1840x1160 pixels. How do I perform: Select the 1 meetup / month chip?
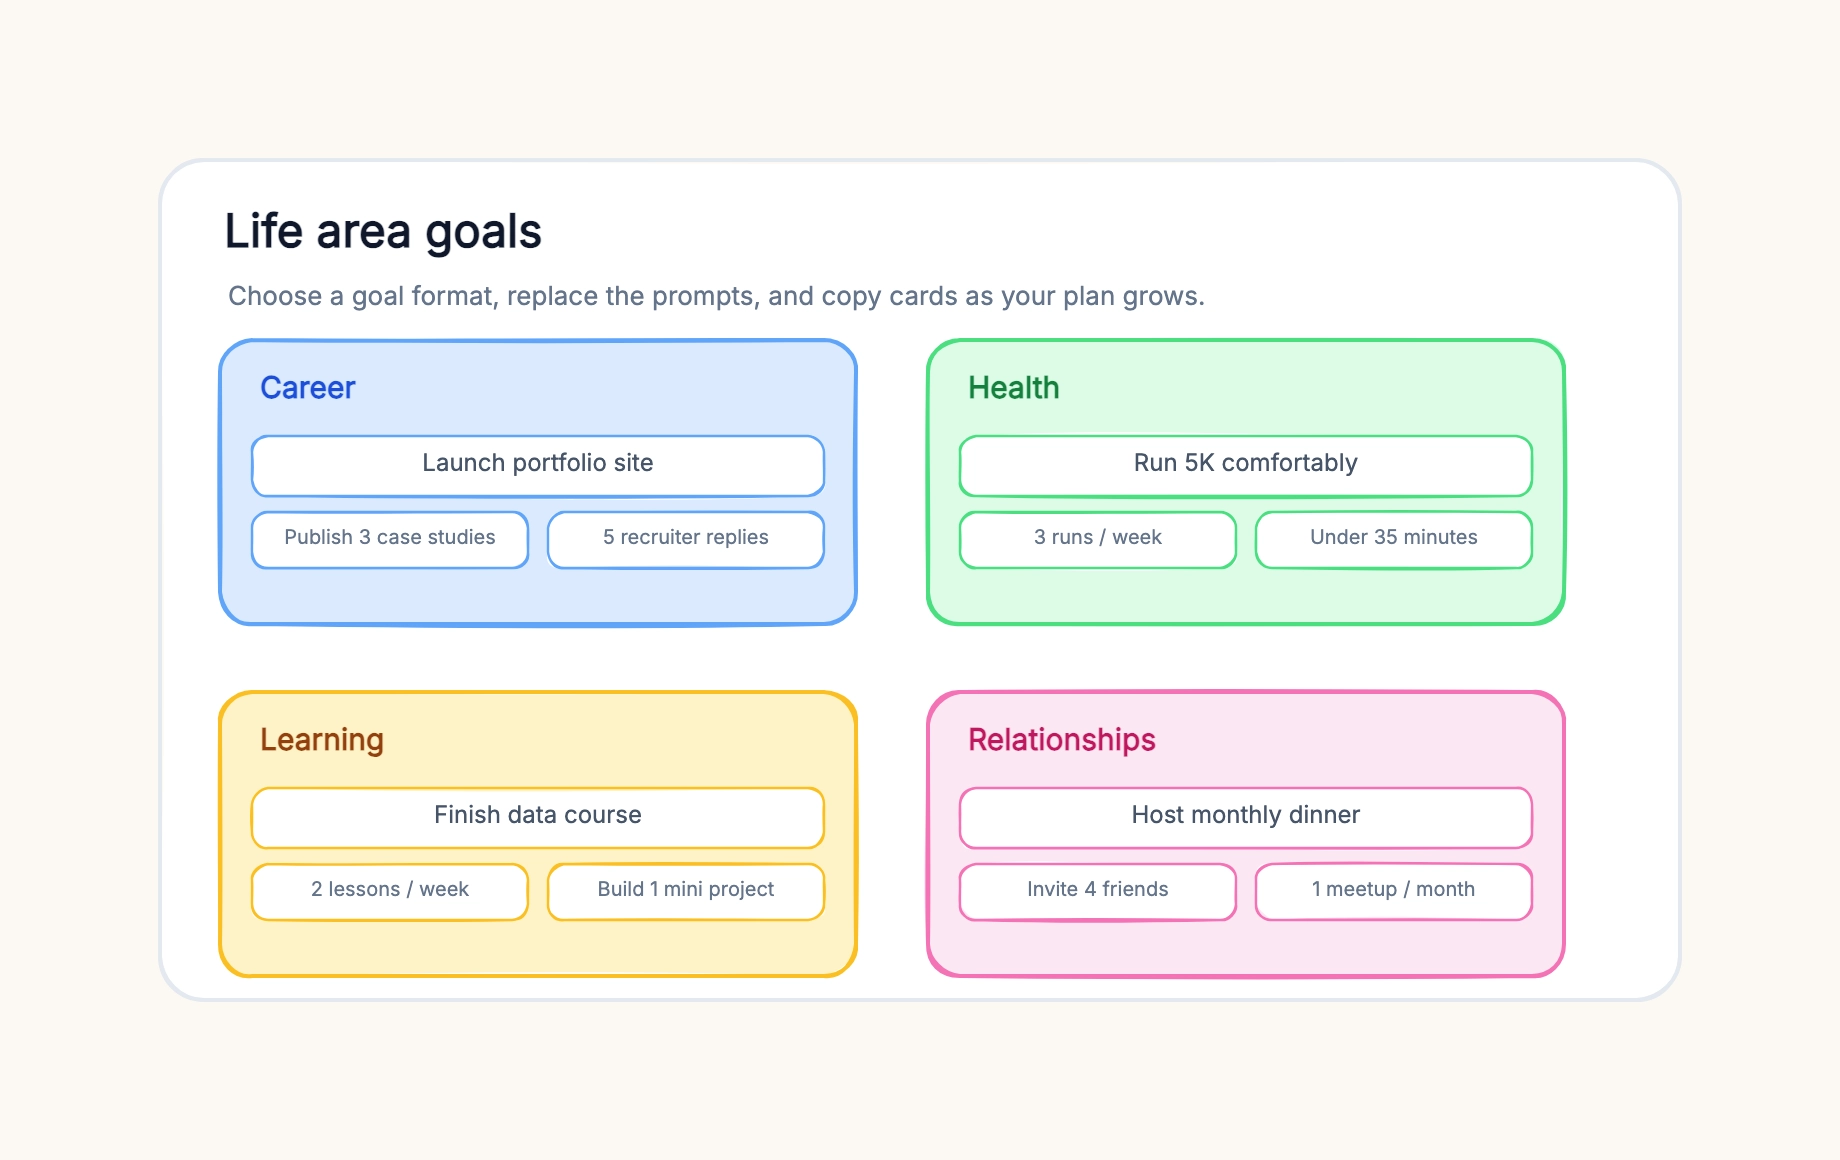[1394, 891]
